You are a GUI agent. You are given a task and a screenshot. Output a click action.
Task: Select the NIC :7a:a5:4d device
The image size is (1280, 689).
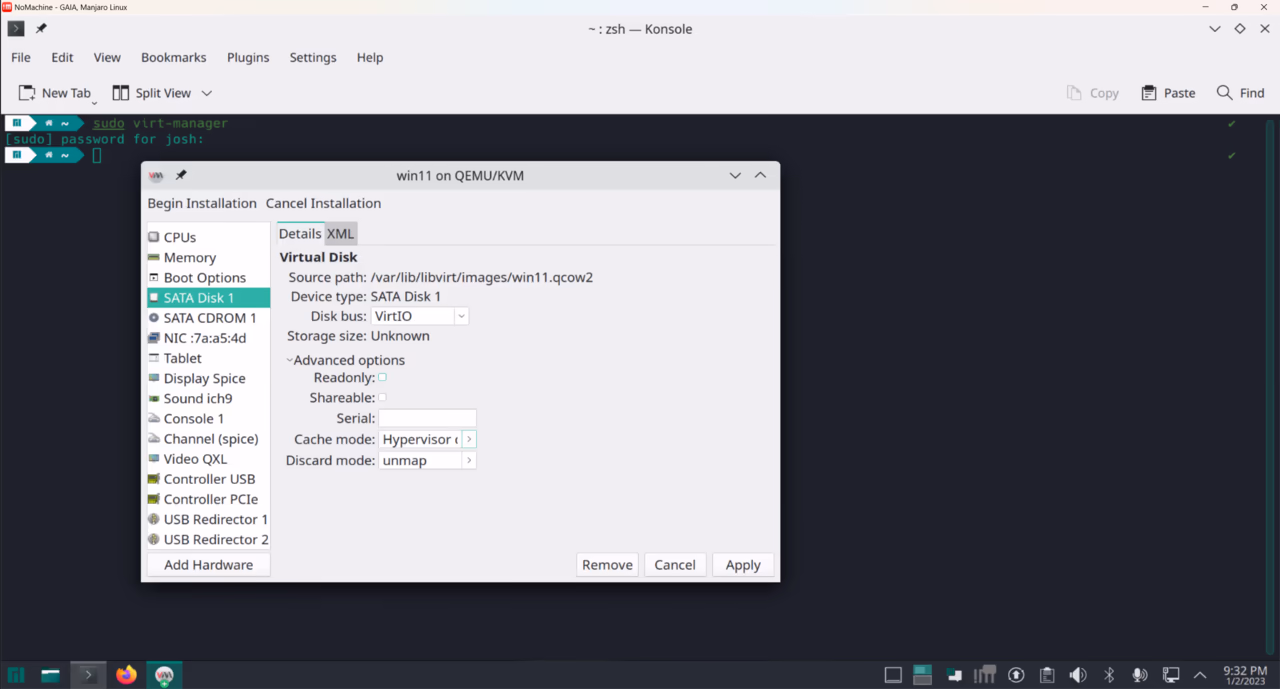coord(204,338)
